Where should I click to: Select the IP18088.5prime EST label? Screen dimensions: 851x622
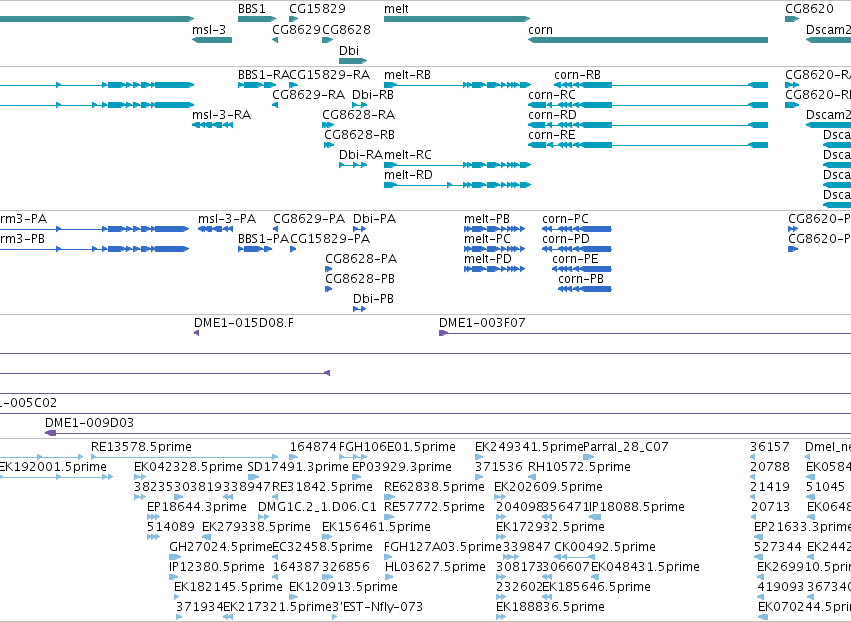(x=637, y=507)
